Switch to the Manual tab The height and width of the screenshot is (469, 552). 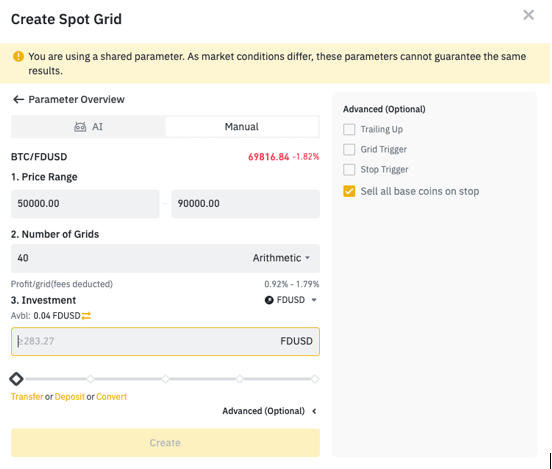click(242, 127)
